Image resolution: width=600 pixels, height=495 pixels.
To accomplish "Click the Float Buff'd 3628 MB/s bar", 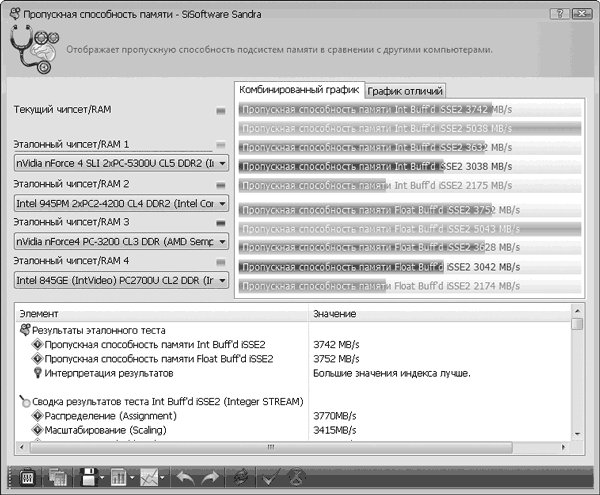I will 410,248.
